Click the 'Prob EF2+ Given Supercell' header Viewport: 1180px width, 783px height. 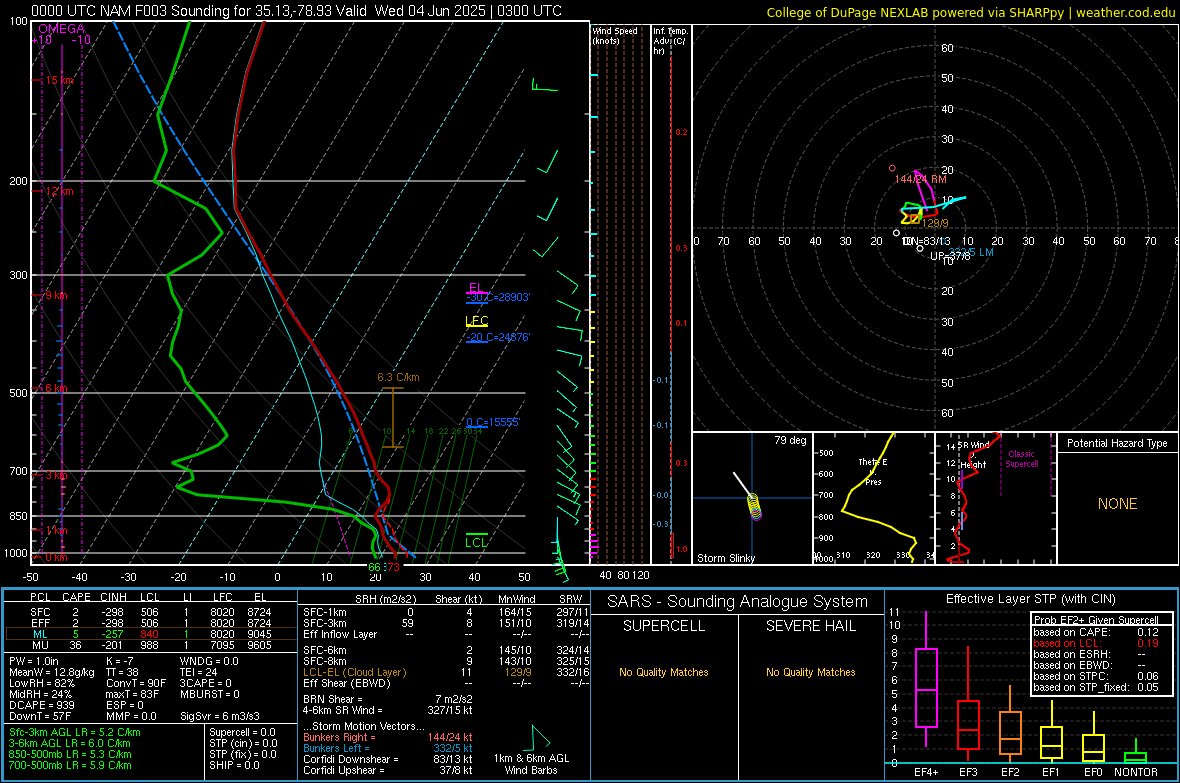1096,620
